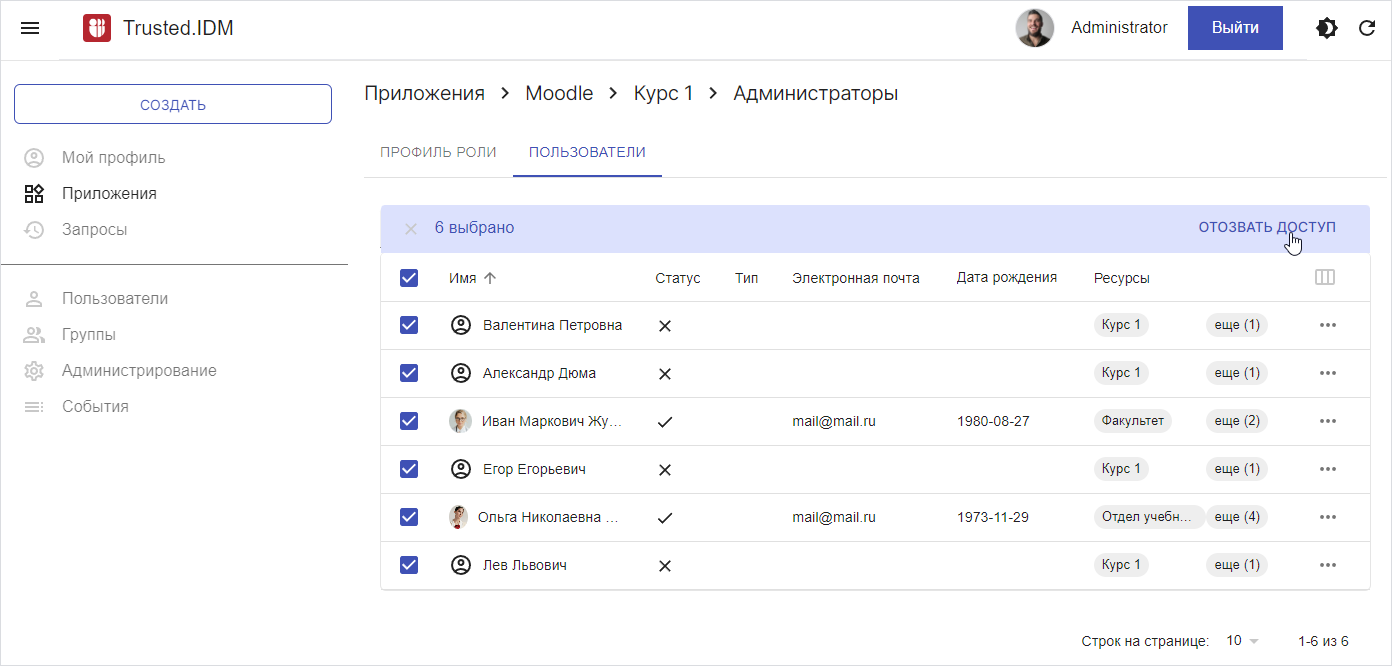The image size is (1392, 666).
Task: Open more actions for Иван Маркович
Action: [x=1328, y=421]
